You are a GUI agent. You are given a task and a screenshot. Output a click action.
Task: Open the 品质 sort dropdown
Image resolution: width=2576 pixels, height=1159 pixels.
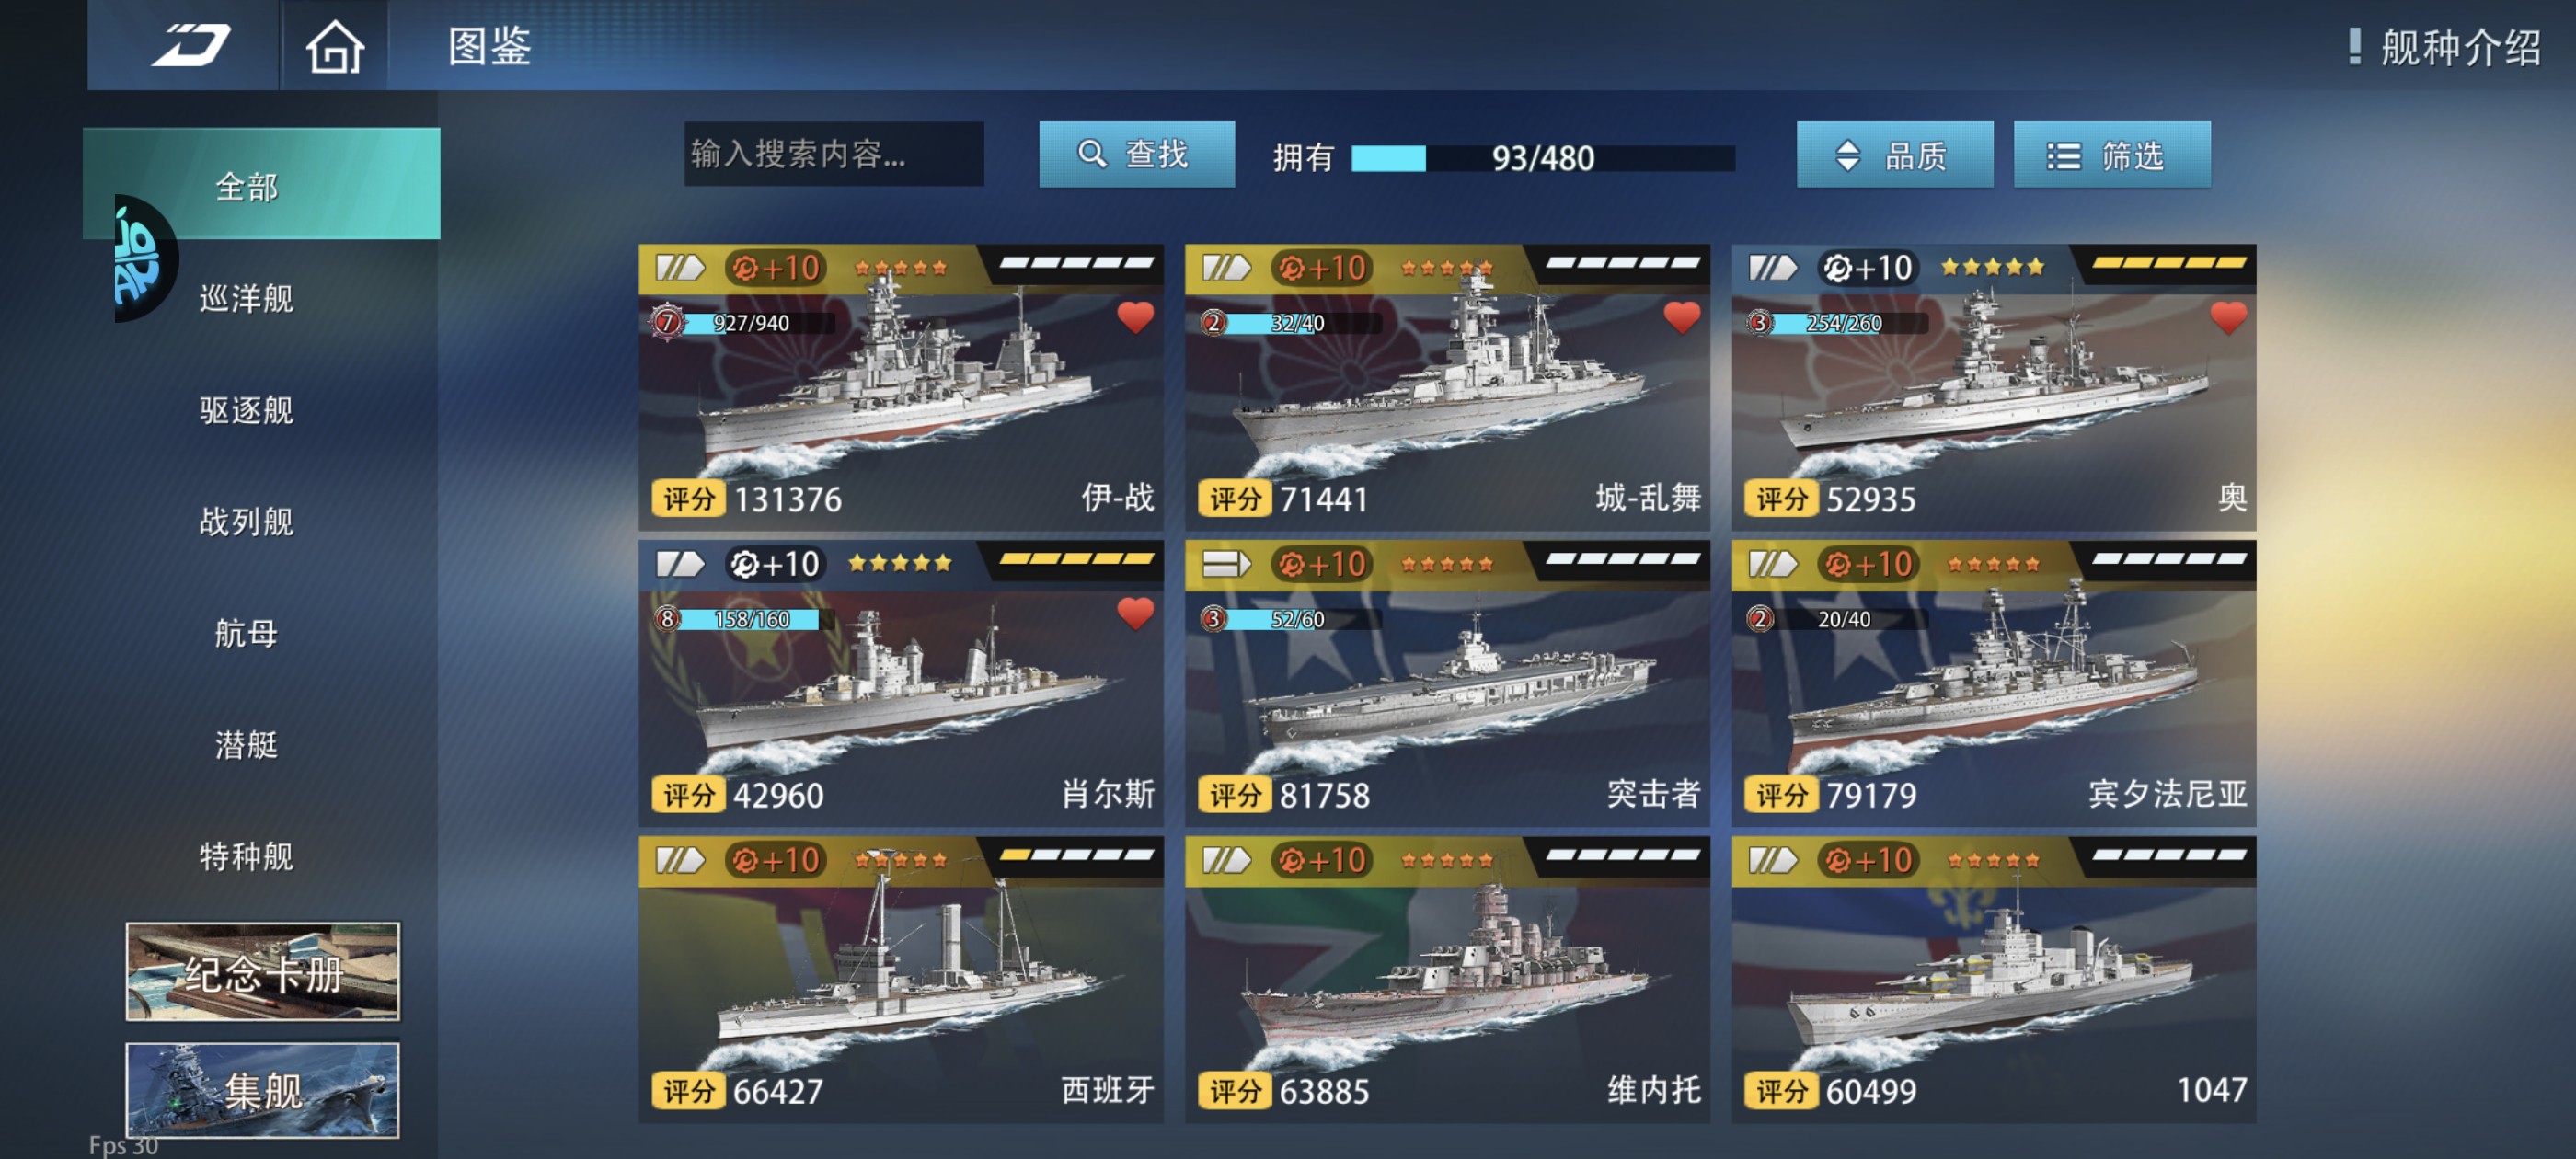[x=1894, y=155]
